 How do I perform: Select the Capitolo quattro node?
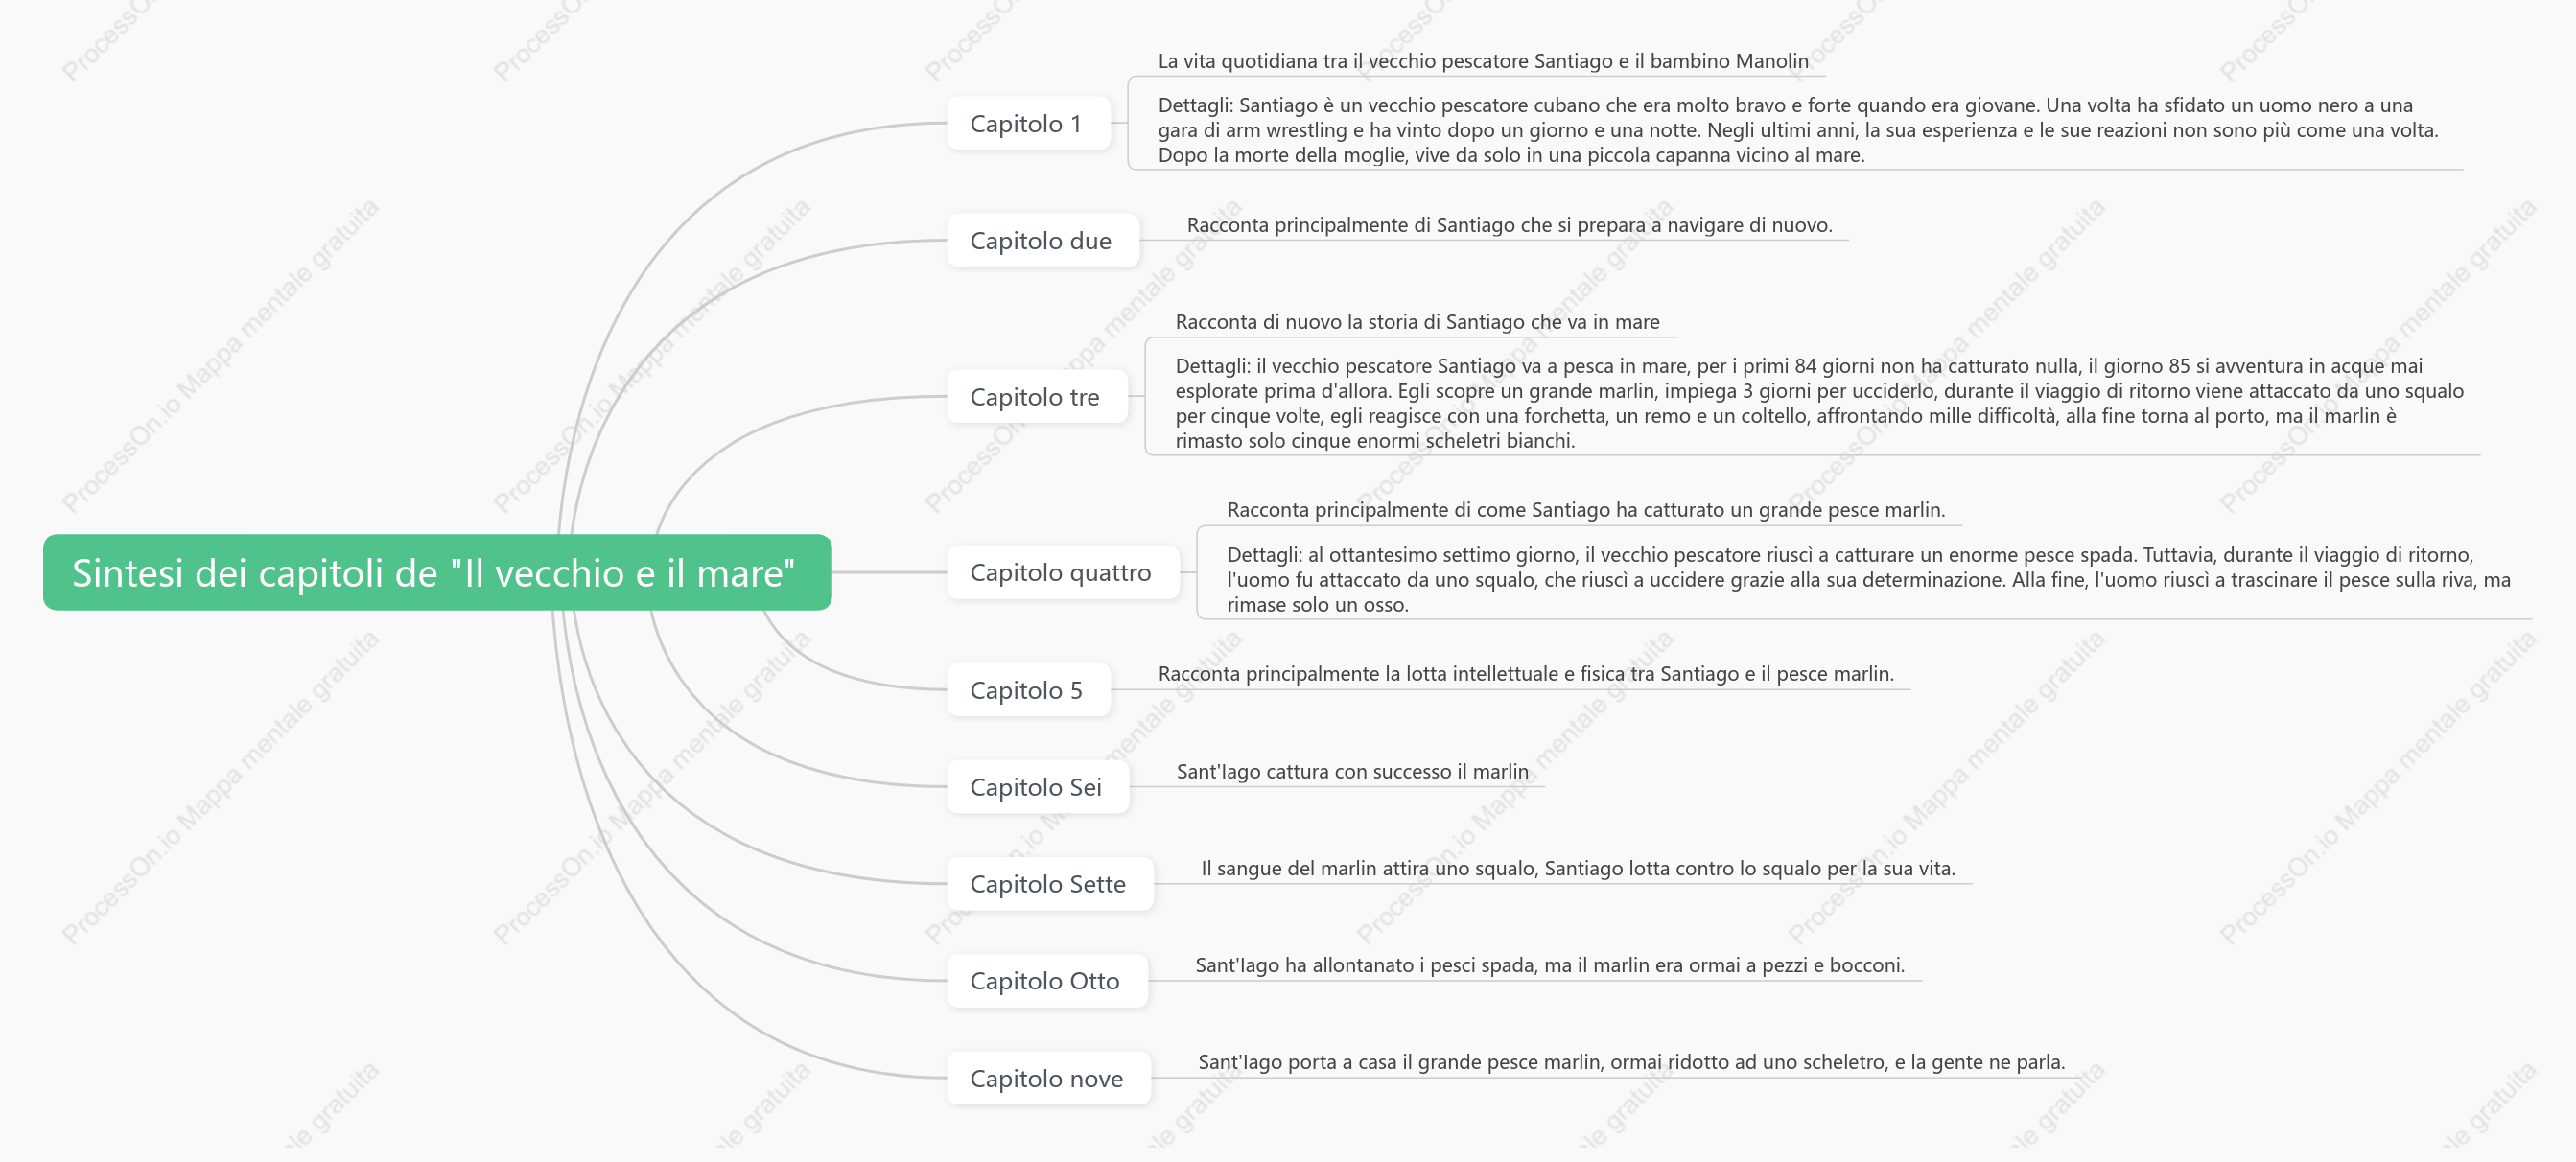click(1062, 572)
